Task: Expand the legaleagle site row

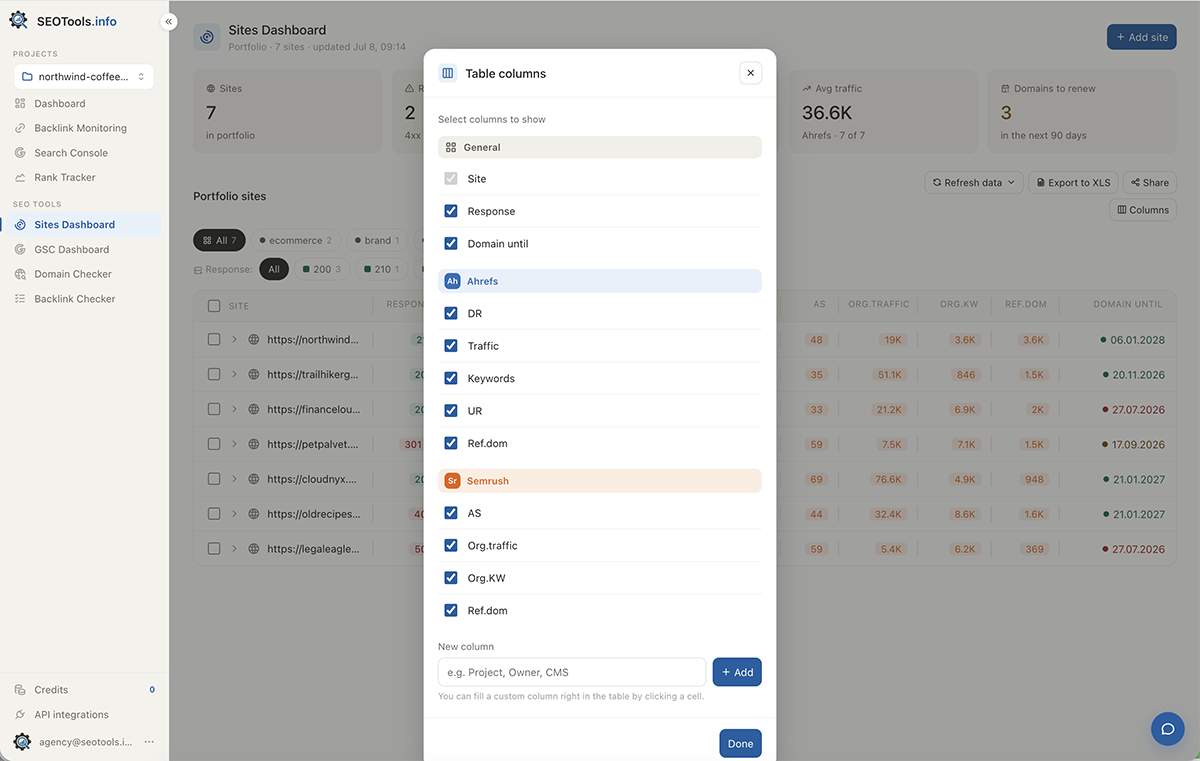Action: point(234,549)
